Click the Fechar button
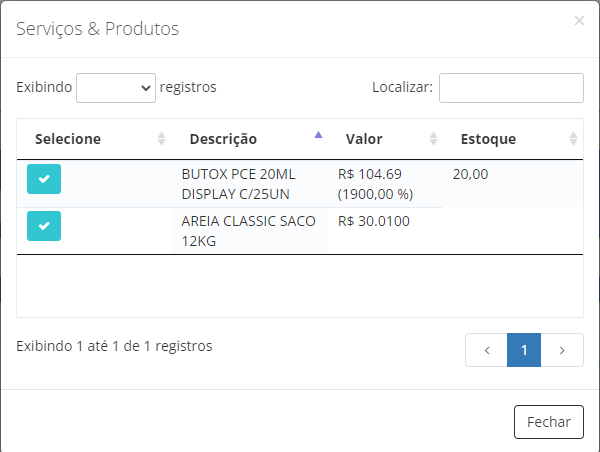Screen dimensions: 600x452 pyautogui.click(x=549, y=422)
